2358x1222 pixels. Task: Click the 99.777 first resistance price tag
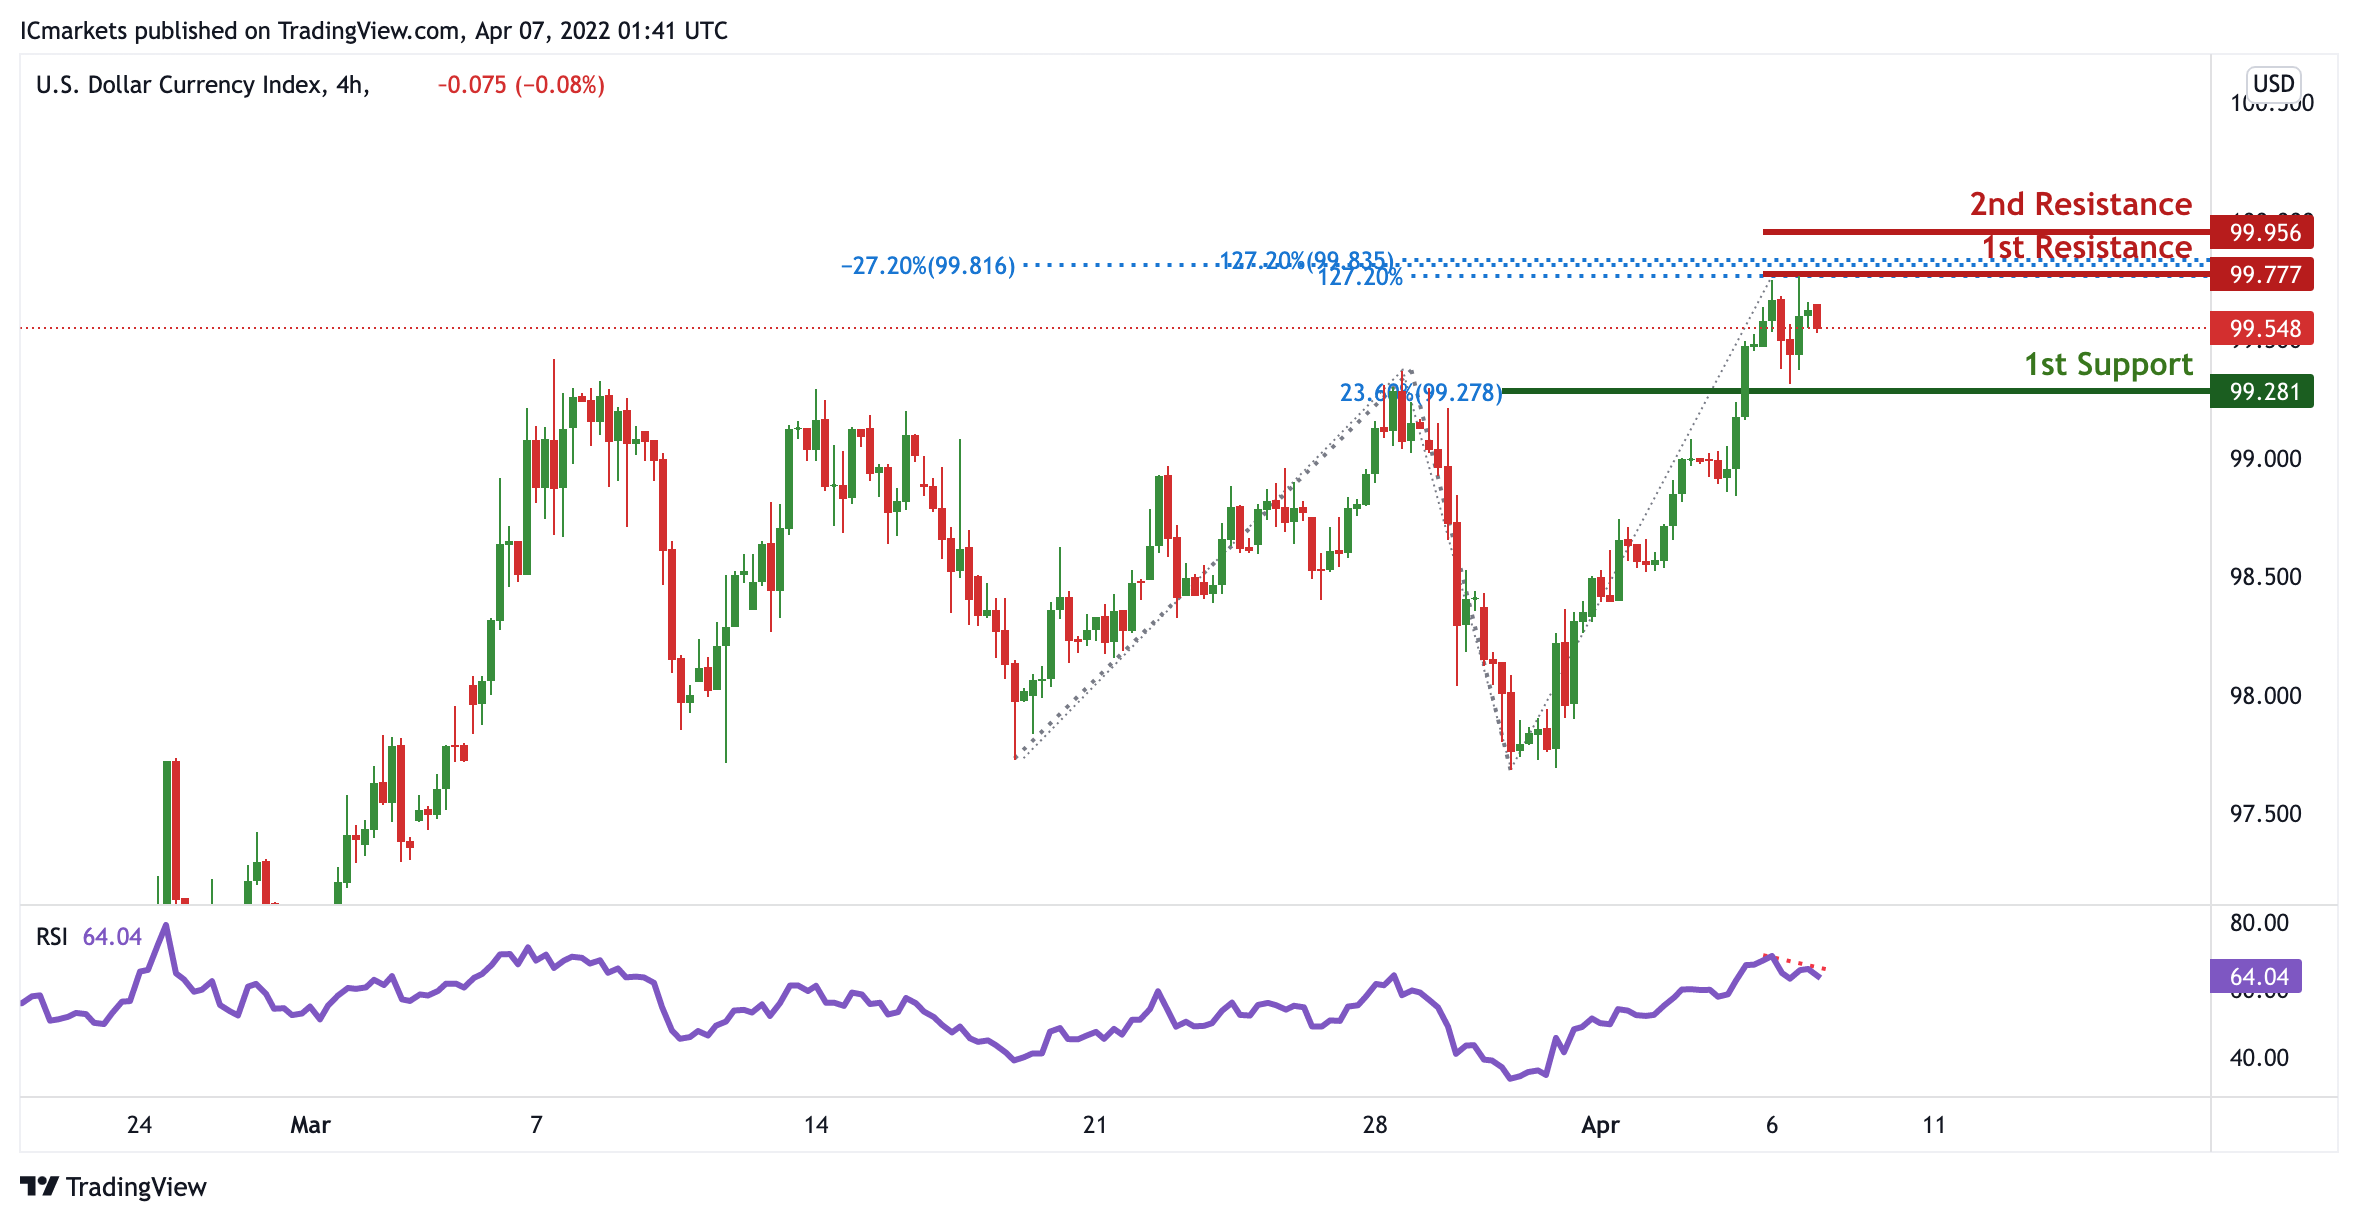2264,274
